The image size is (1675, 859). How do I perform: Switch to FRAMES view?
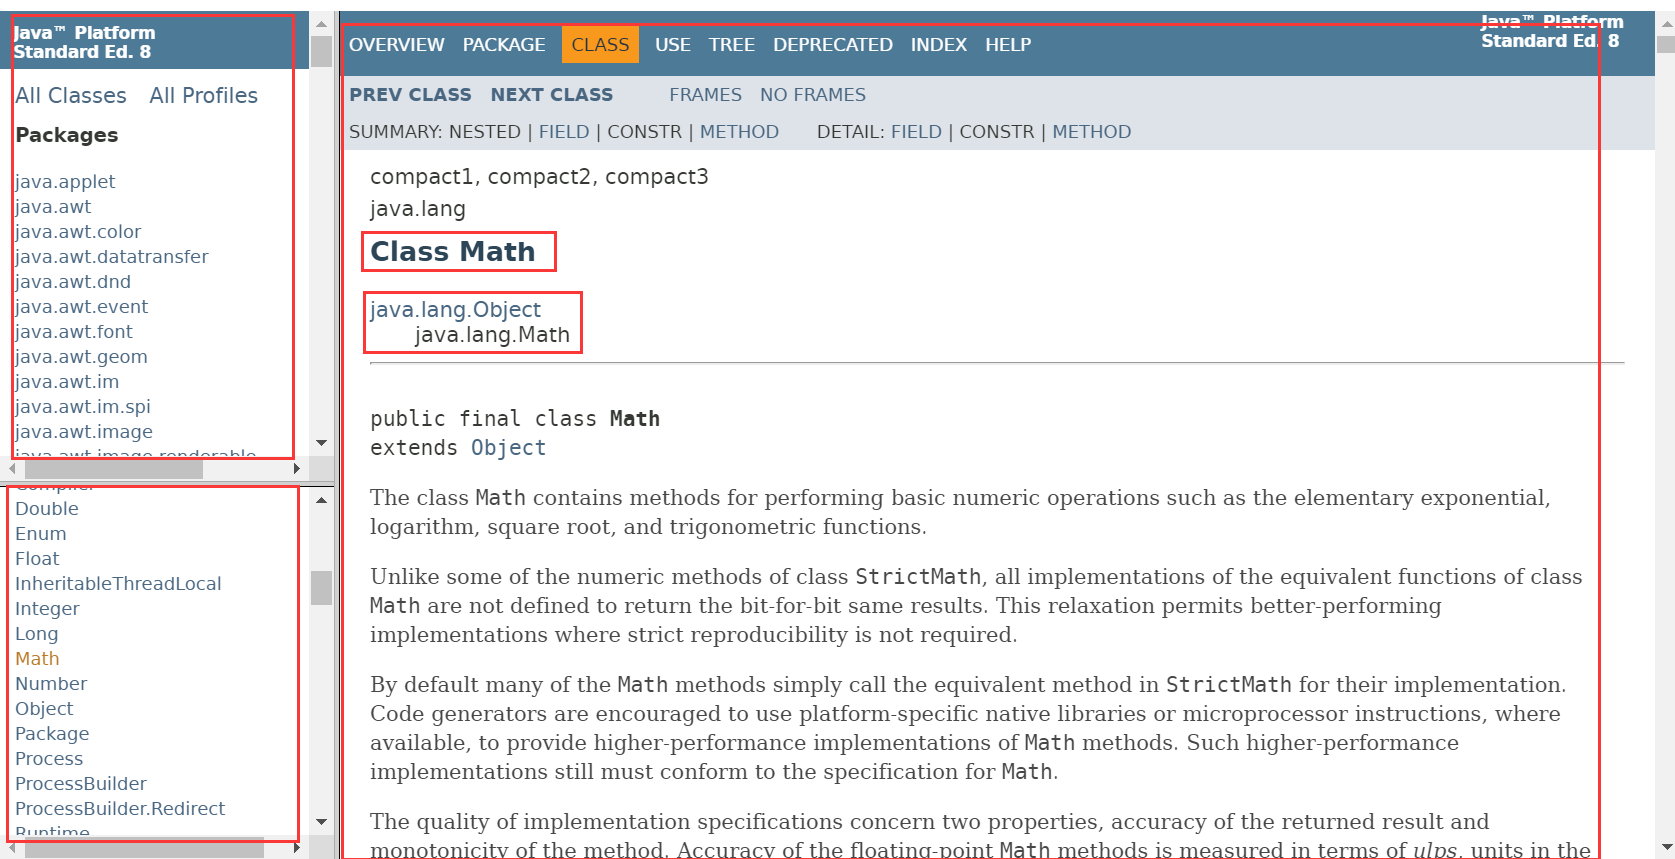pyautogui.click(x=706, y=95)
